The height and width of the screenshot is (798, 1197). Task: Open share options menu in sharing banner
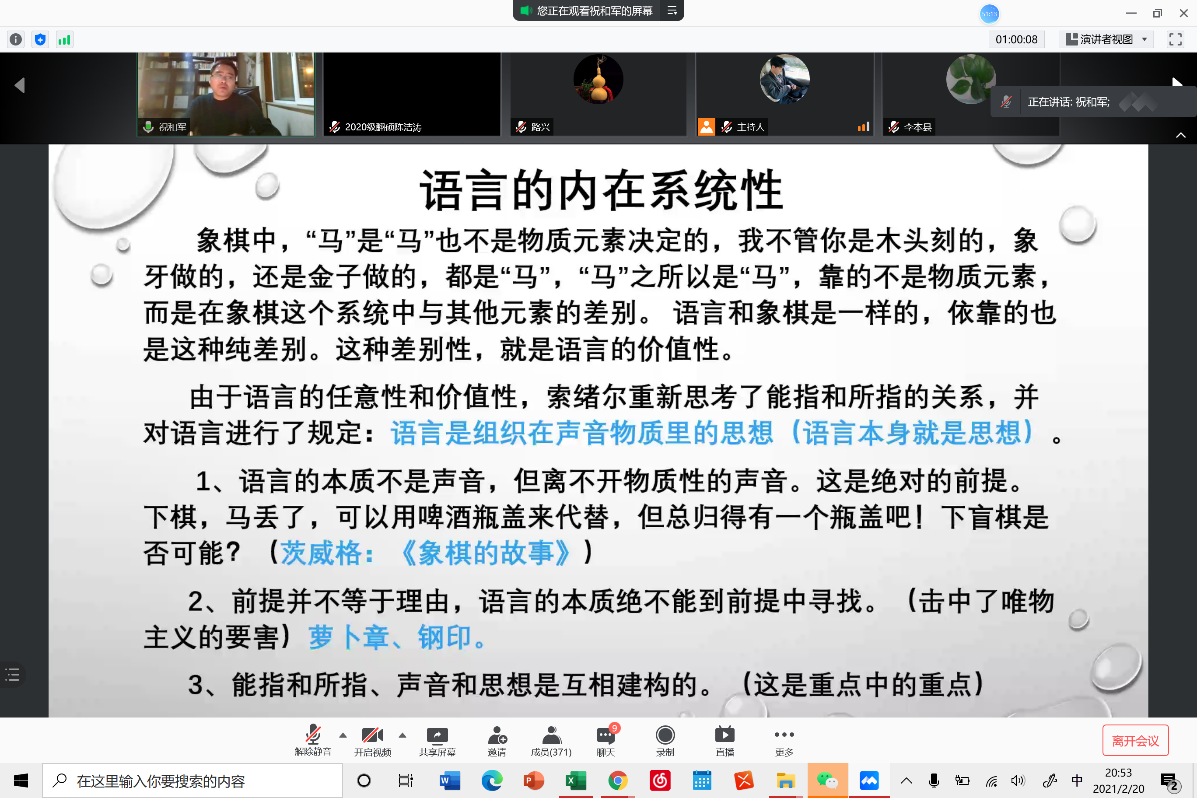tap(673, 11)
